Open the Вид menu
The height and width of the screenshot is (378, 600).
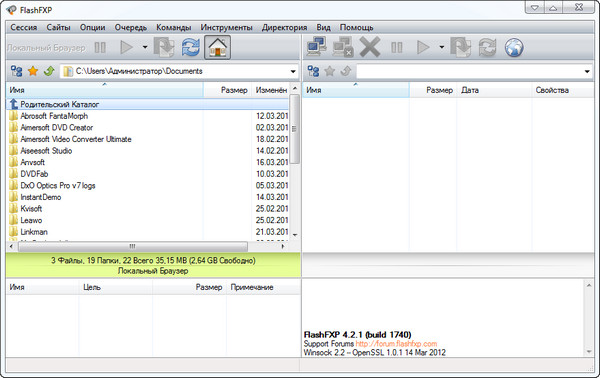(323, 28)
